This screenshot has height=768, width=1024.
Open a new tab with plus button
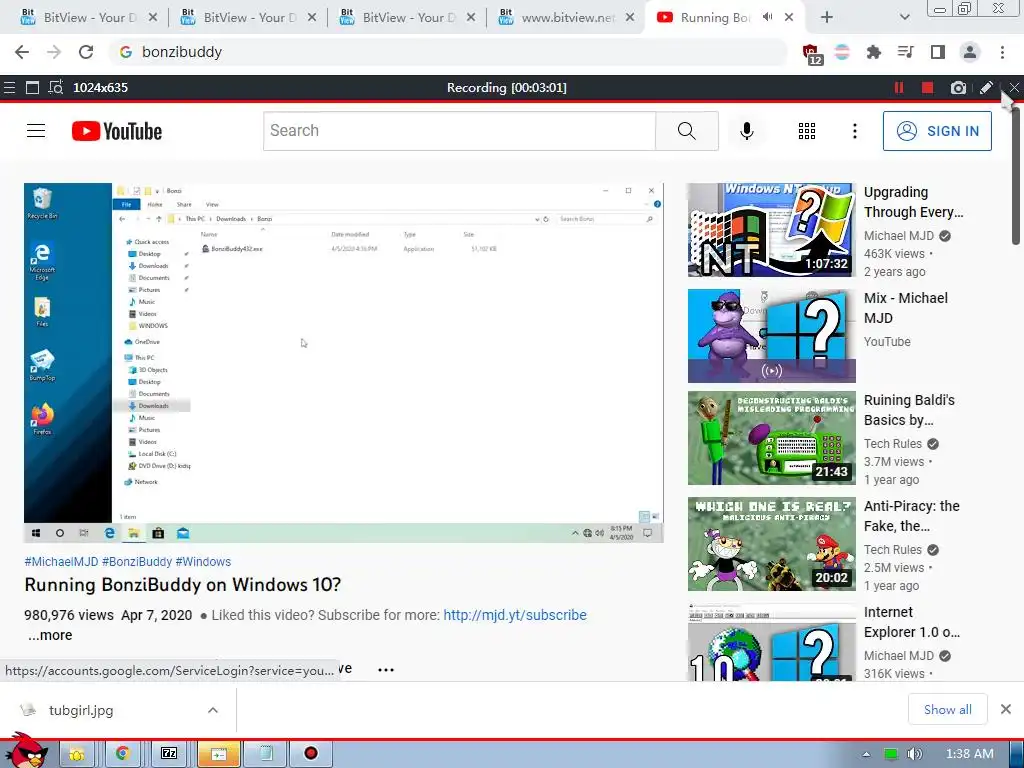tap(827, 18)
